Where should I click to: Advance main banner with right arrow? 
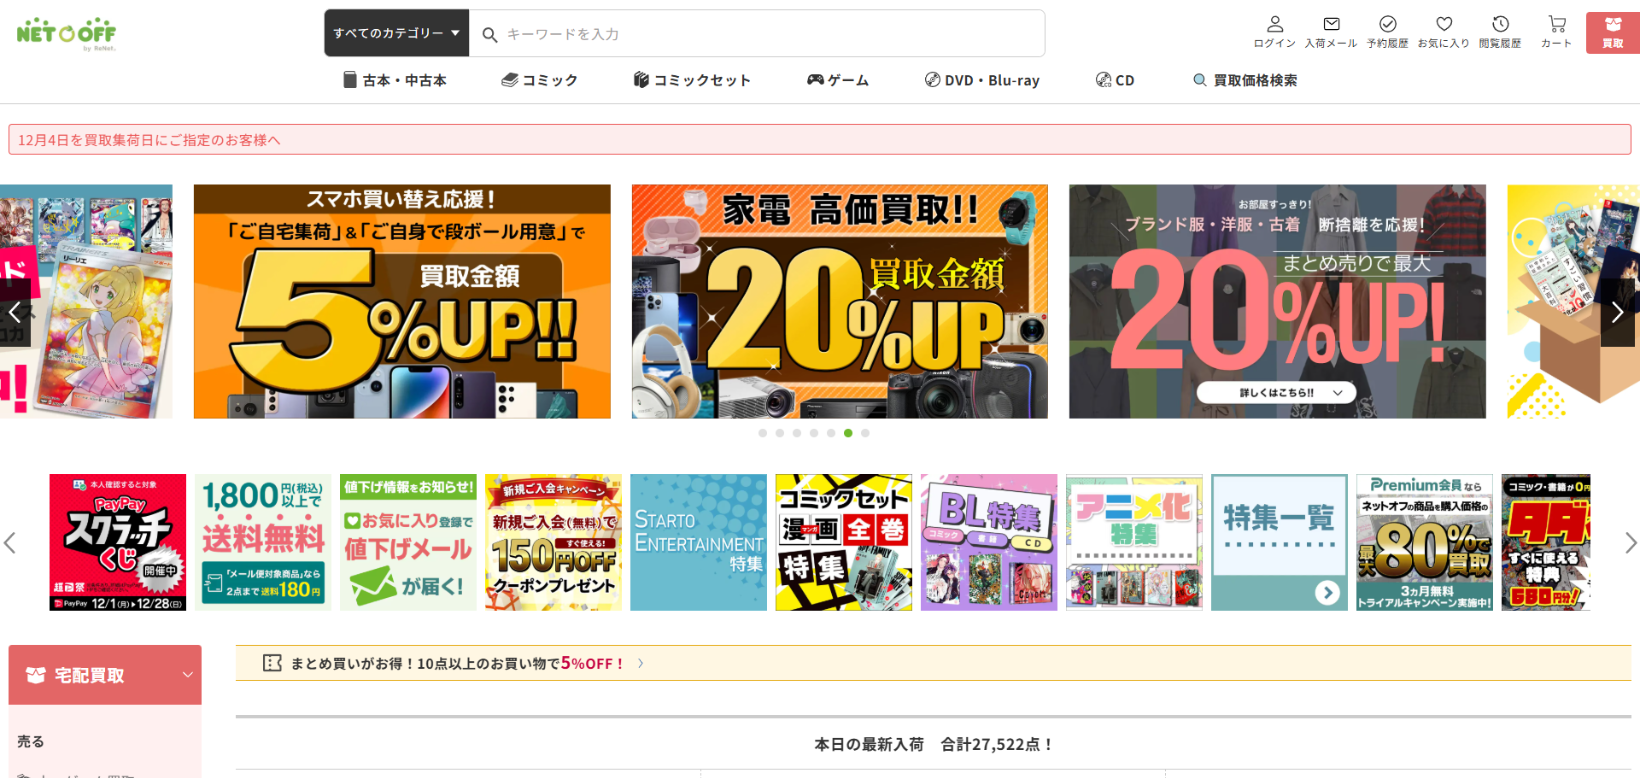(1617, 312)
